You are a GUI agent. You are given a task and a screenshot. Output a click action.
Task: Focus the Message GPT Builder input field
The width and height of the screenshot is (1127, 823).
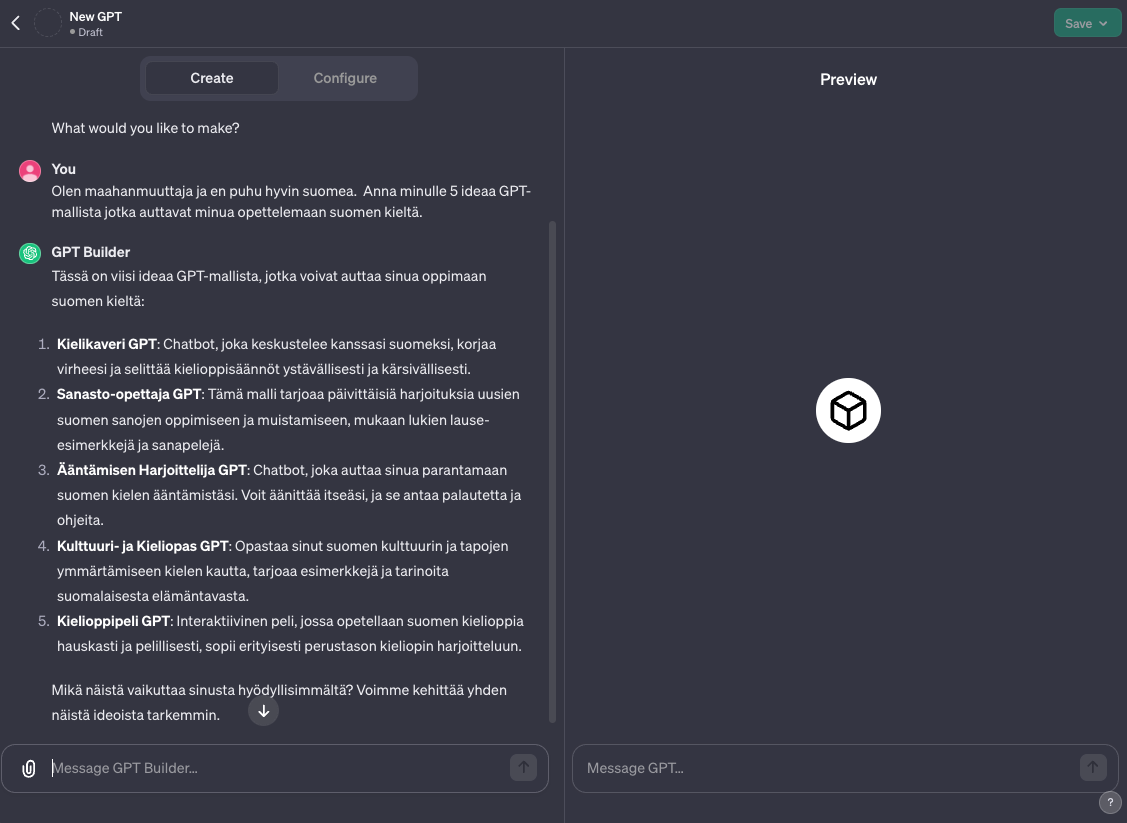tap(275, 768)
